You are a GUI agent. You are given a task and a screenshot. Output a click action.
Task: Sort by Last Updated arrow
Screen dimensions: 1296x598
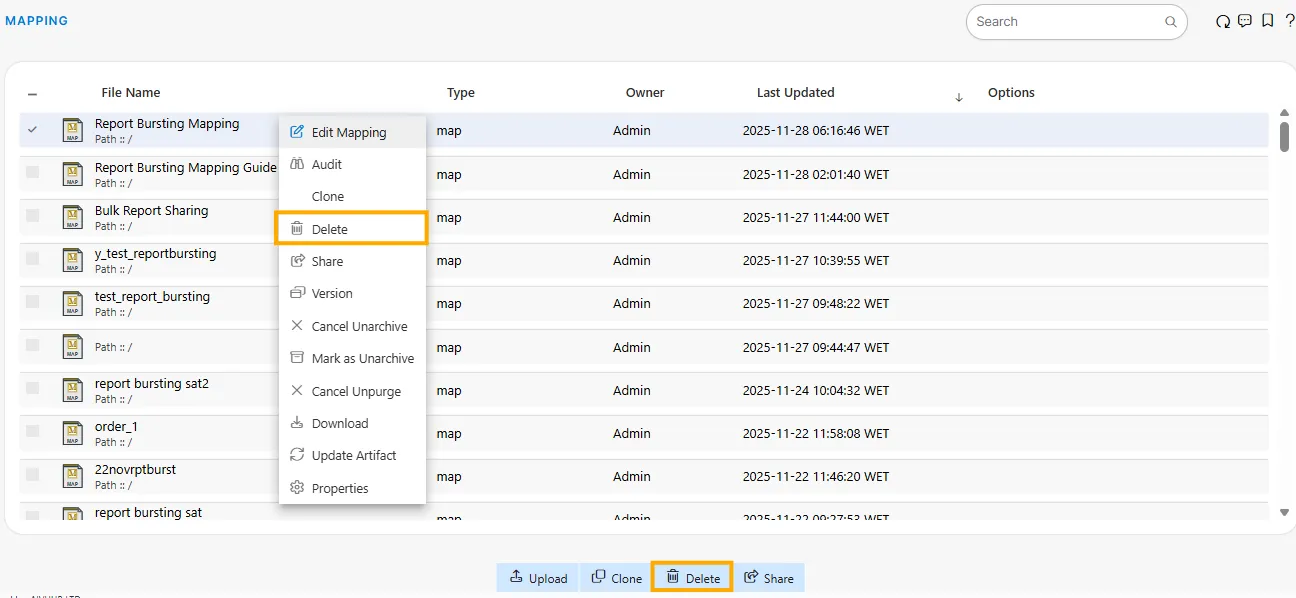coord(959,97)
